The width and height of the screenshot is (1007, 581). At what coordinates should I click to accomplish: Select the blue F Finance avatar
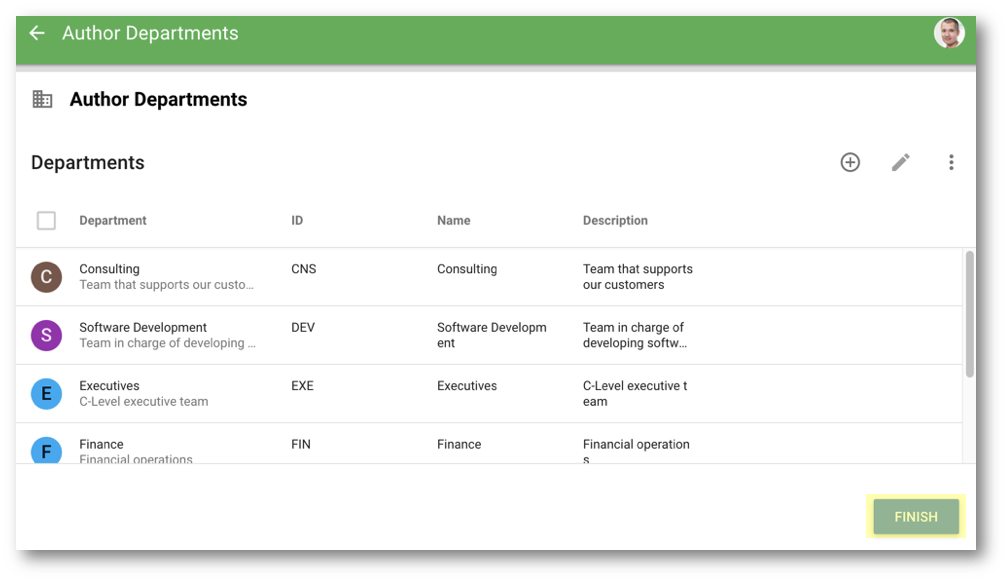[46, 449]
